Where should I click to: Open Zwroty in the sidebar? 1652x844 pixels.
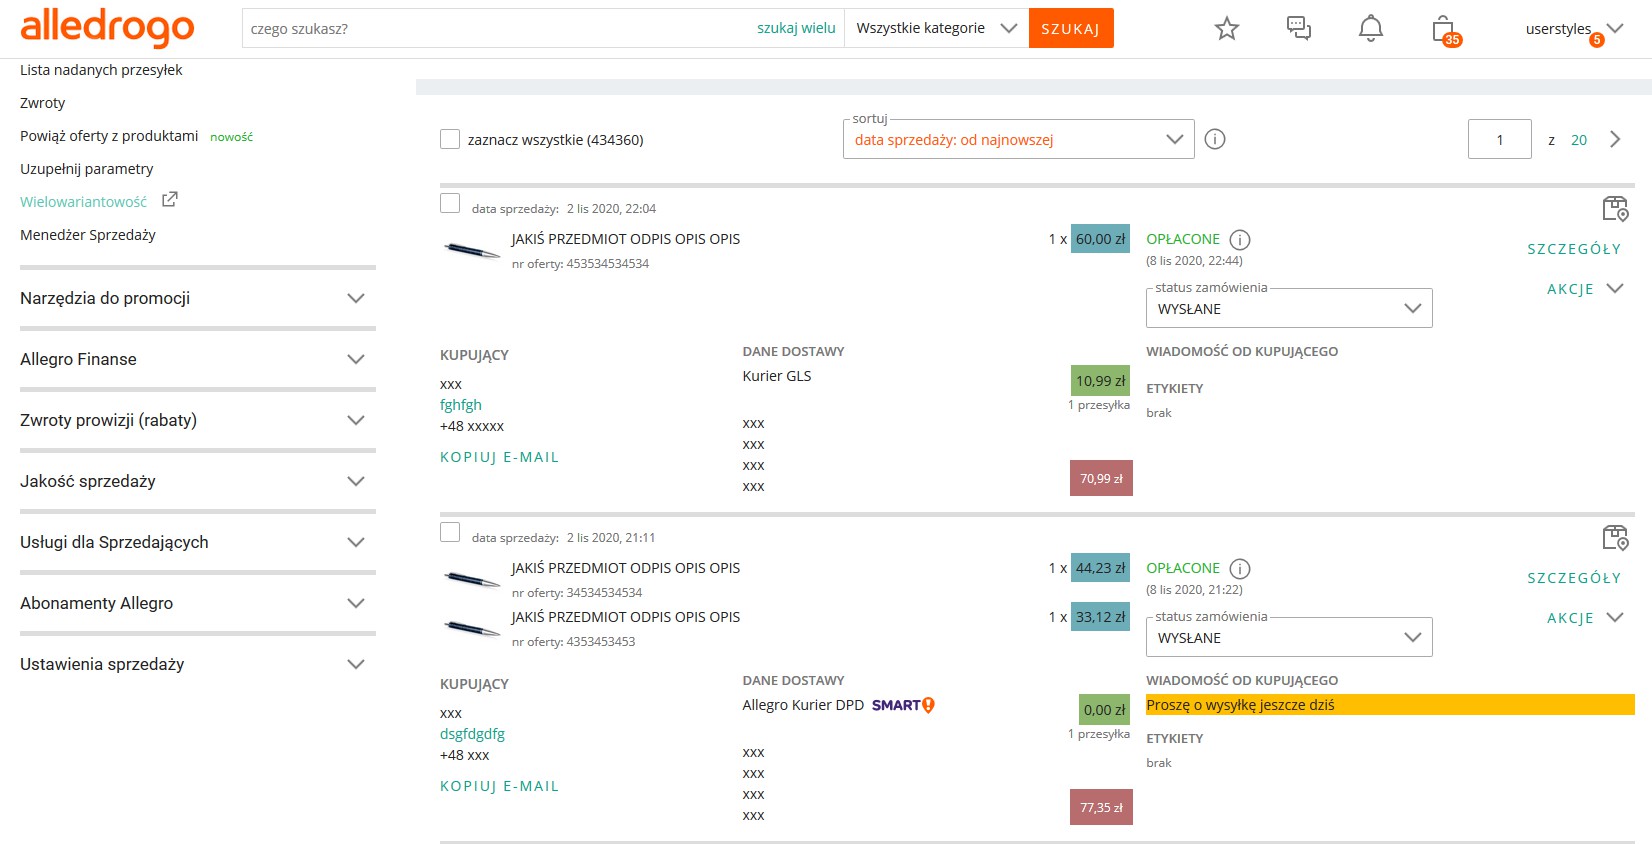coord(43,103)
